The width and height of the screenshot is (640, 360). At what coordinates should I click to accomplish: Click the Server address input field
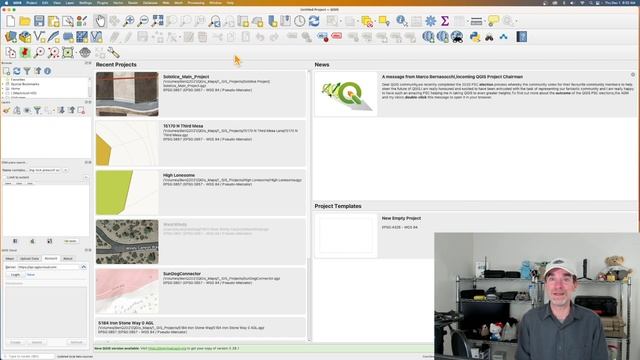coord(48,267)
